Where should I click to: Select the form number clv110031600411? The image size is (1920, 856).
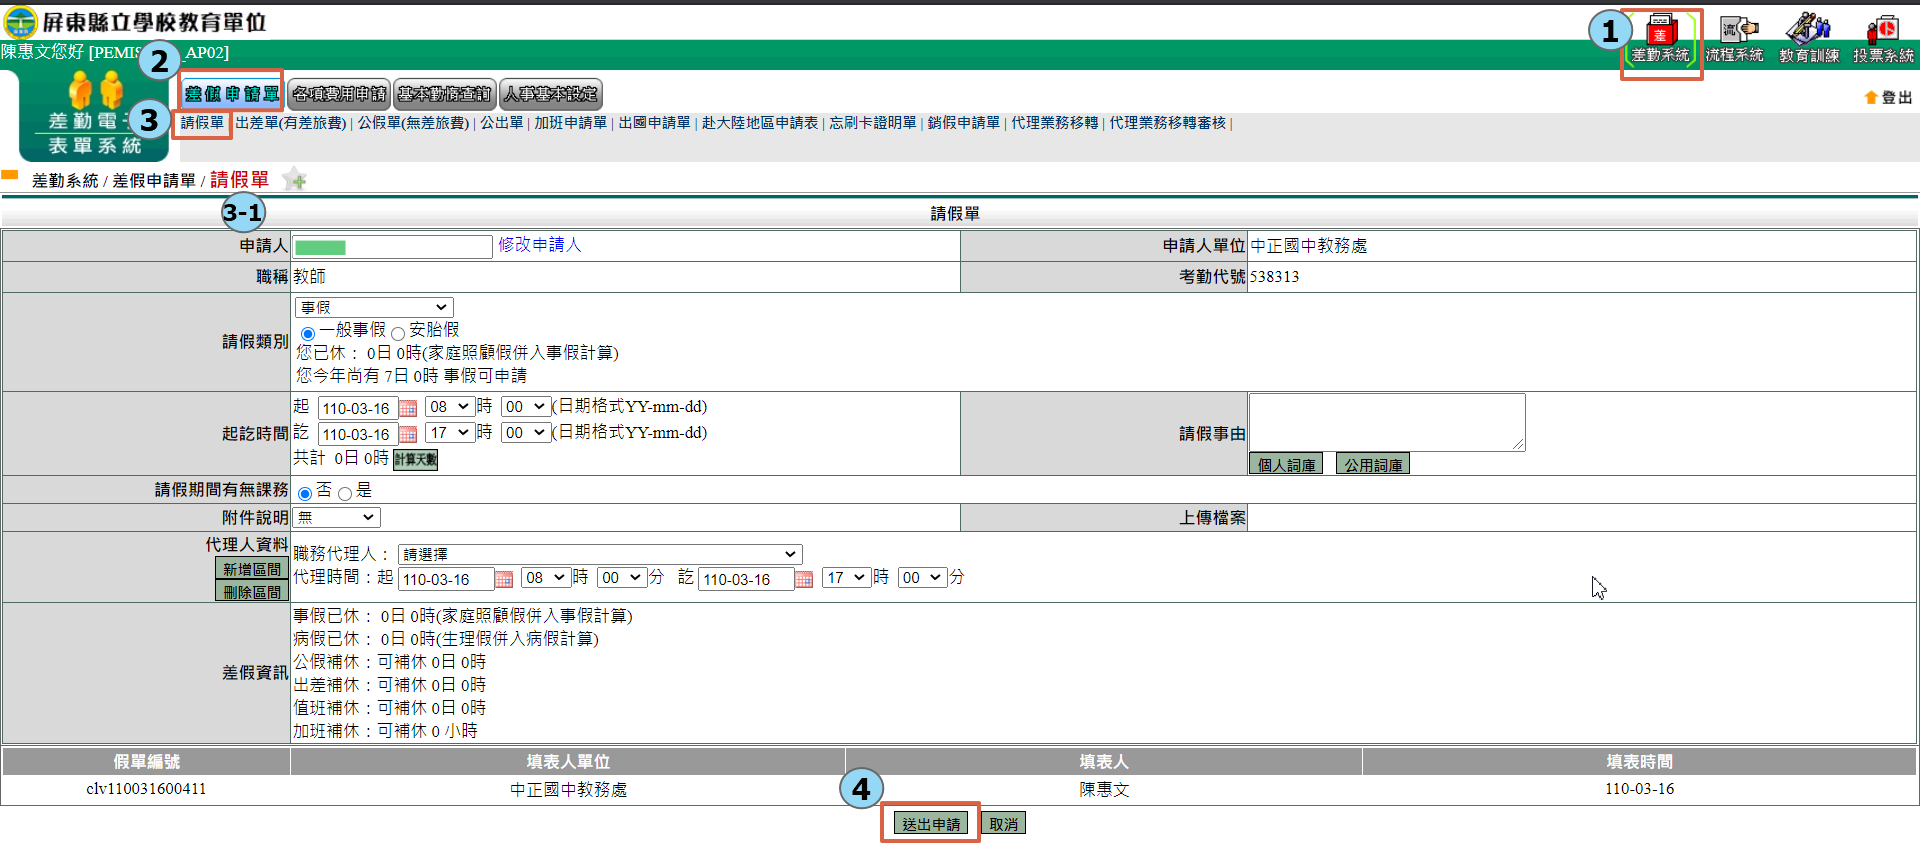point(146,789)
